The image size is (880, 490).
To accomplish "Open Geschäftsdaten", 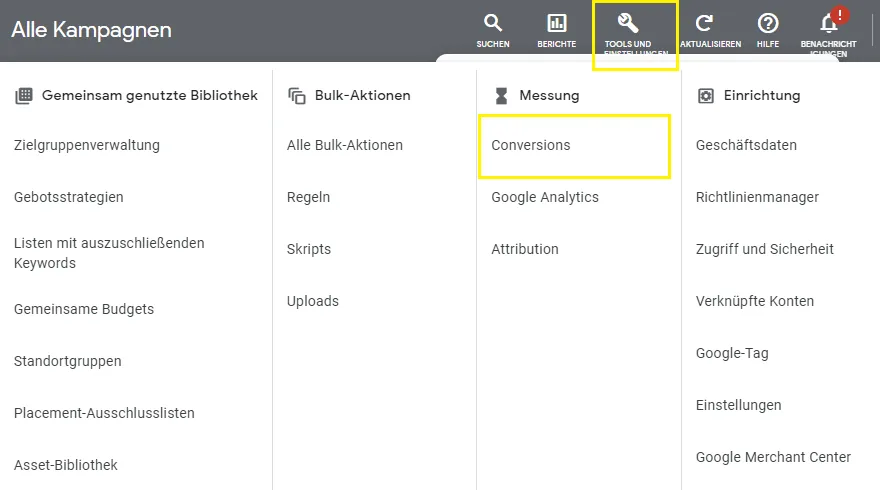I will click(x=746, y=145).
